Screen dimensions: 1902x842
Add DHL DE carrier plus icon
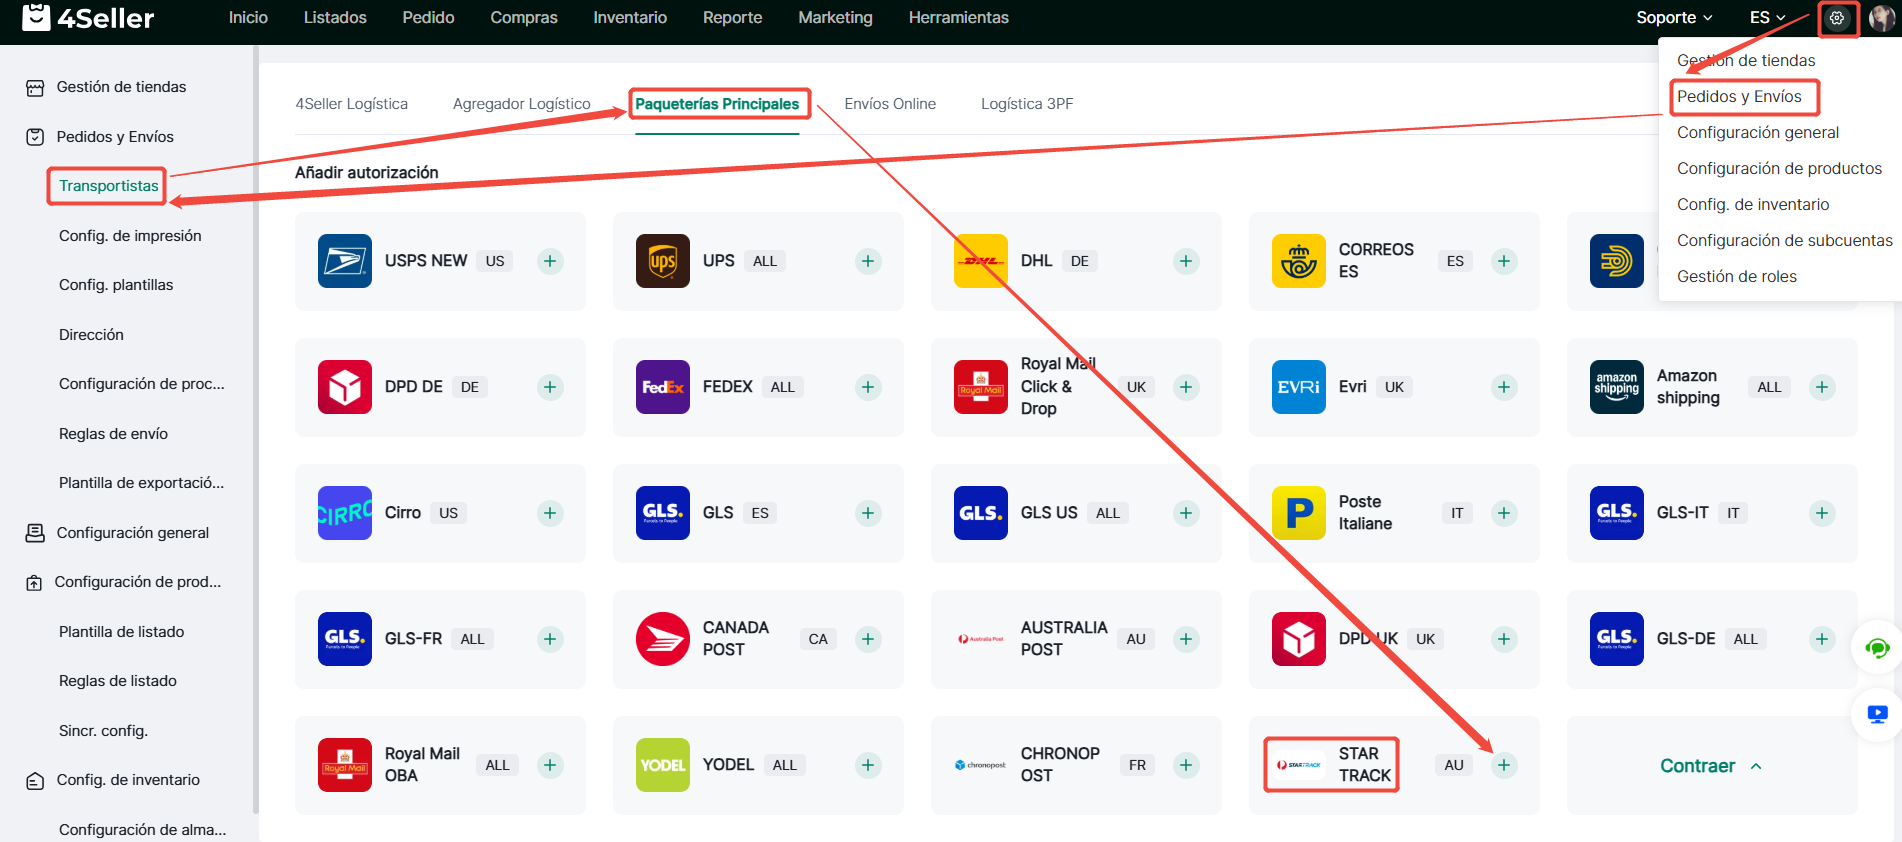(1186, 261)
